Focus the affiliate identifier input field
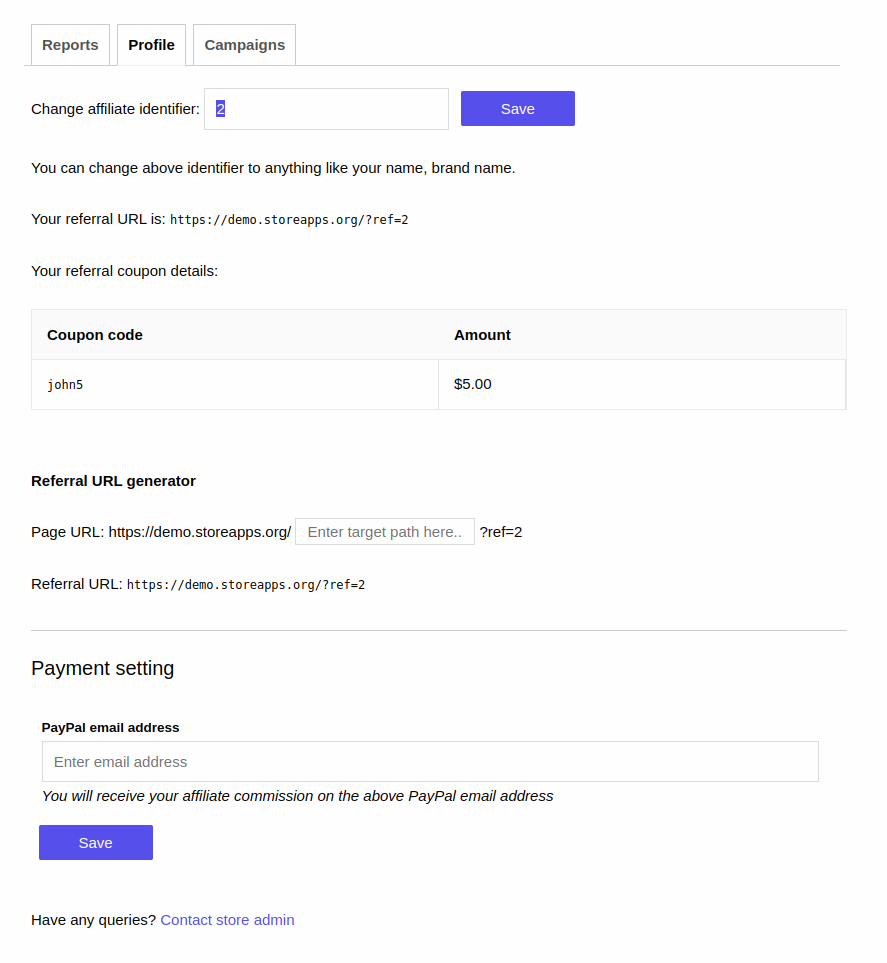887x963 pixels. point(326,109)
